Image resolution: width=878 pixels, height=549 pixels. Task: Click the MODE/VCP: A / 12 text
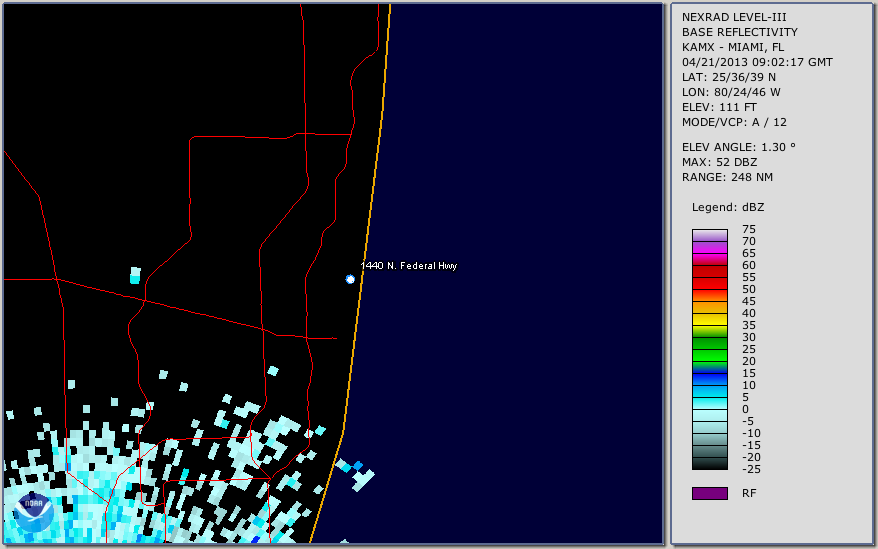[734, 122]
